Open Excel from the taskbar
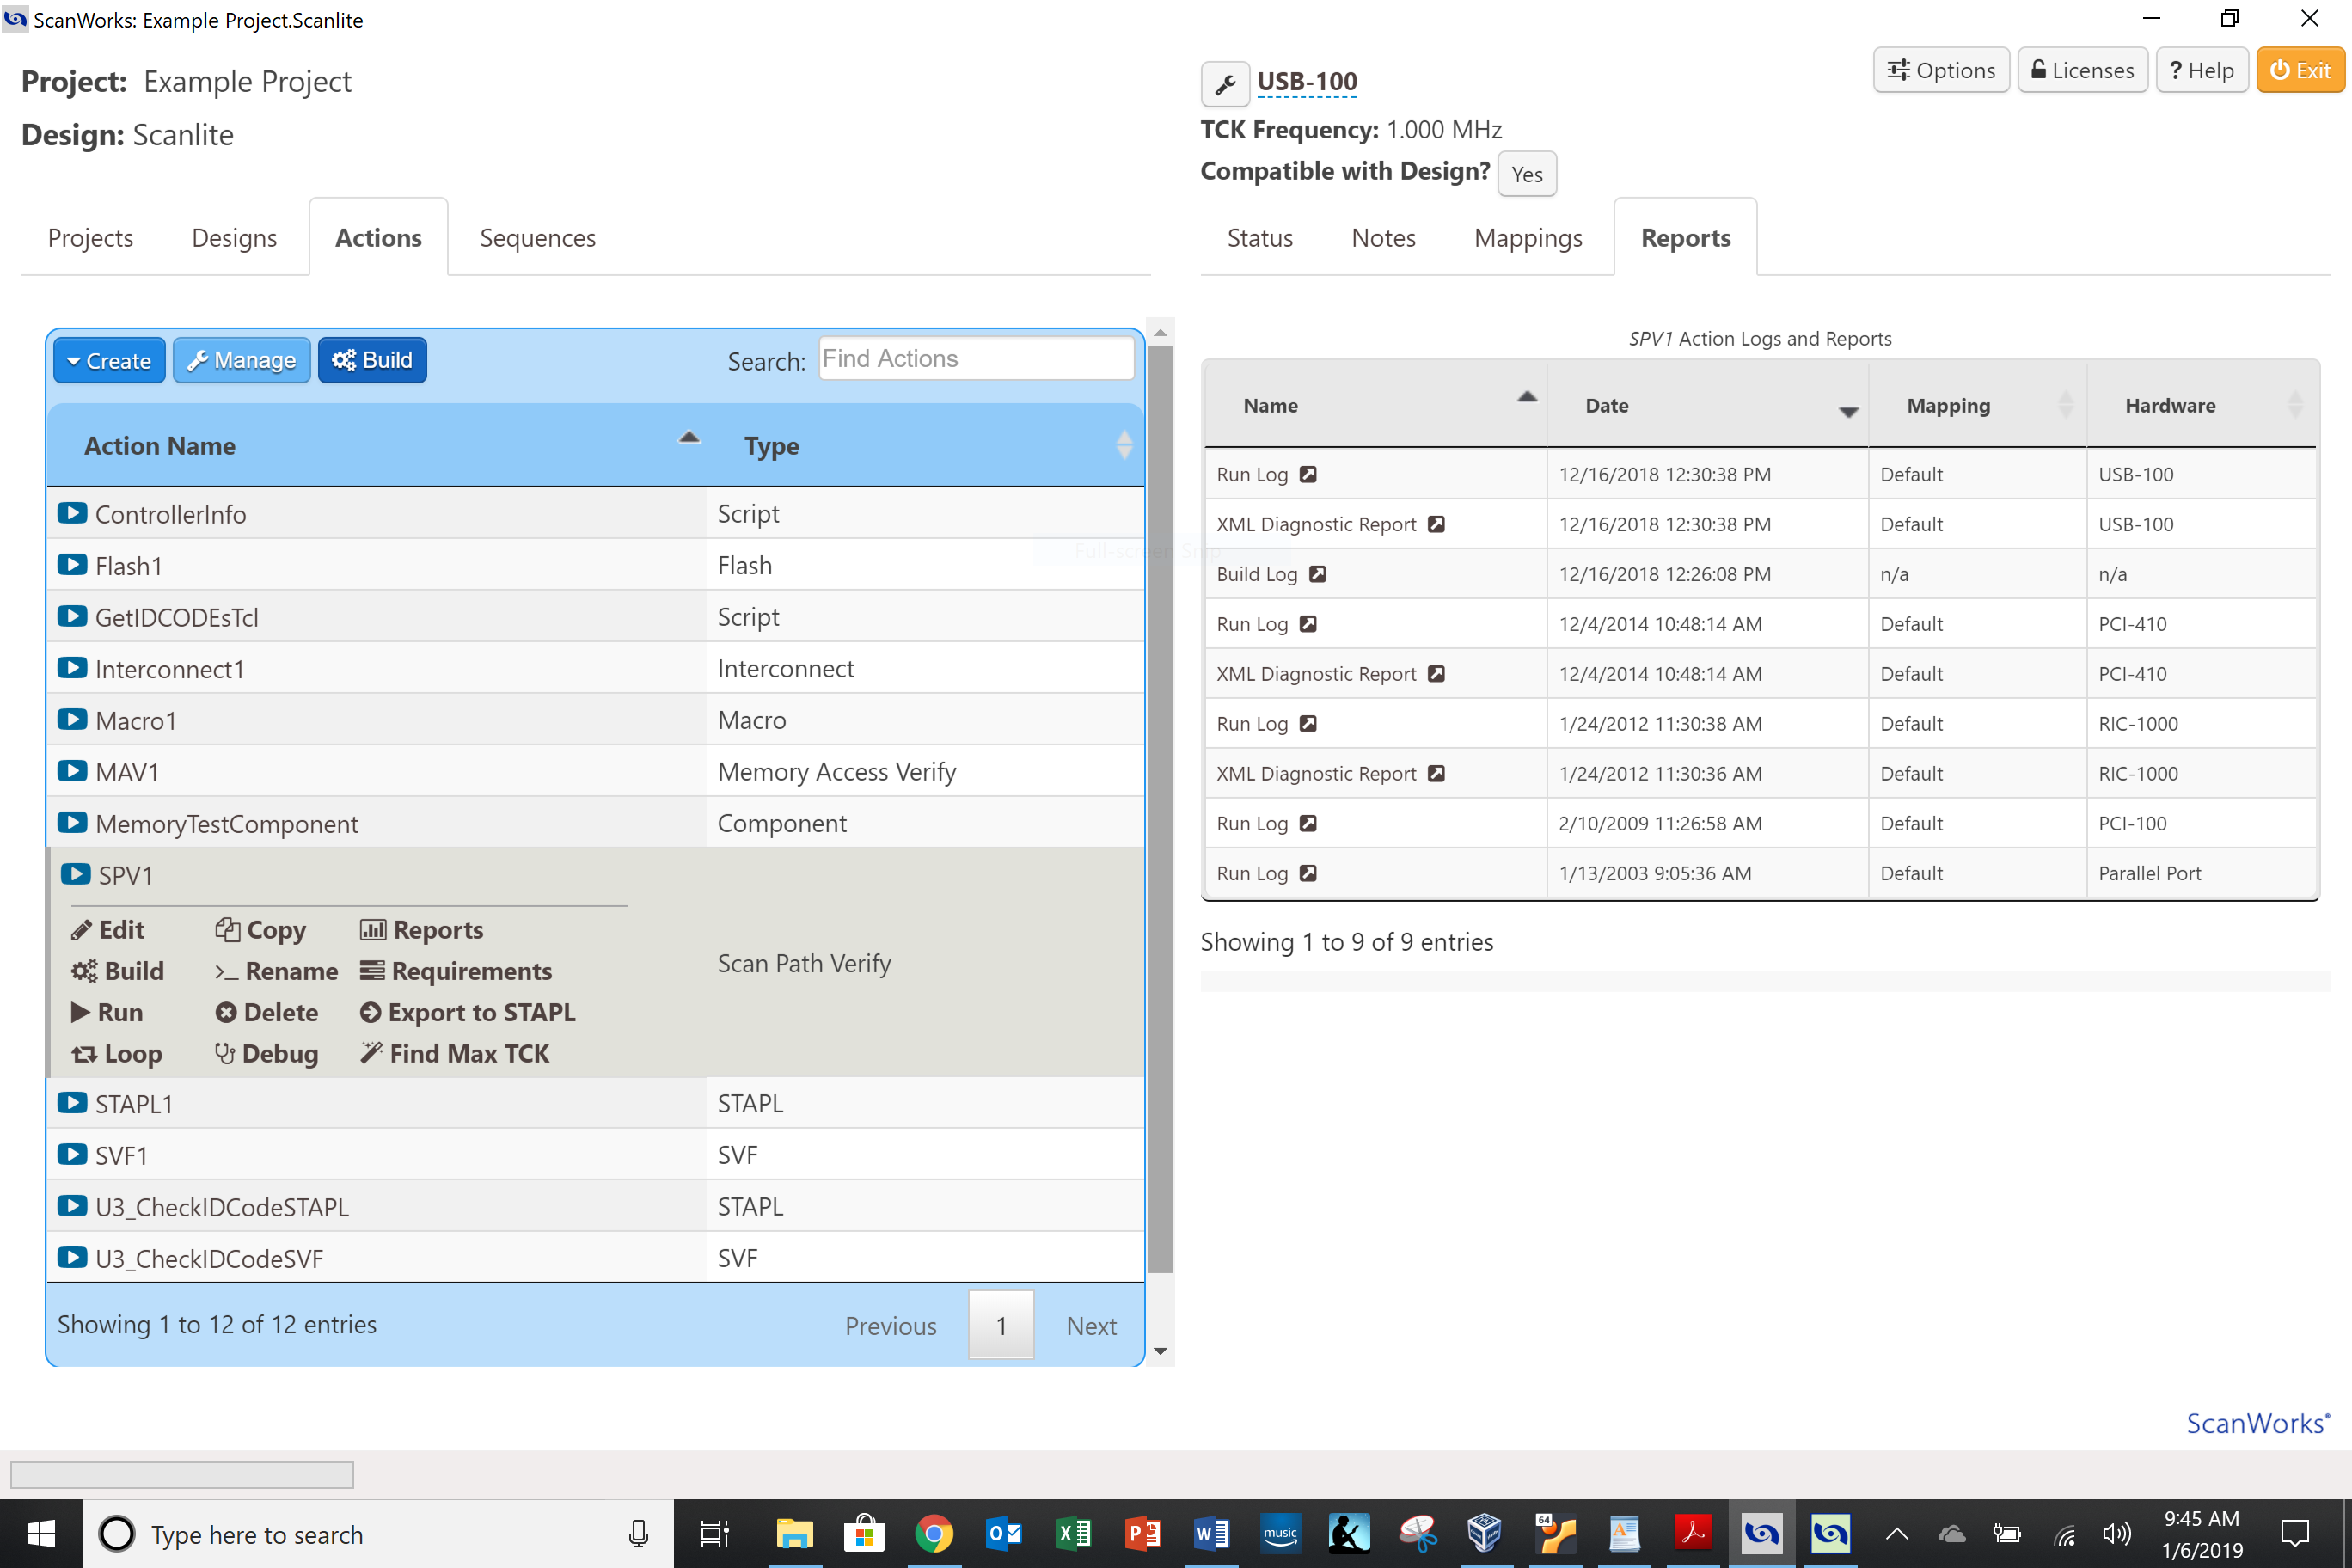 1073,1534
